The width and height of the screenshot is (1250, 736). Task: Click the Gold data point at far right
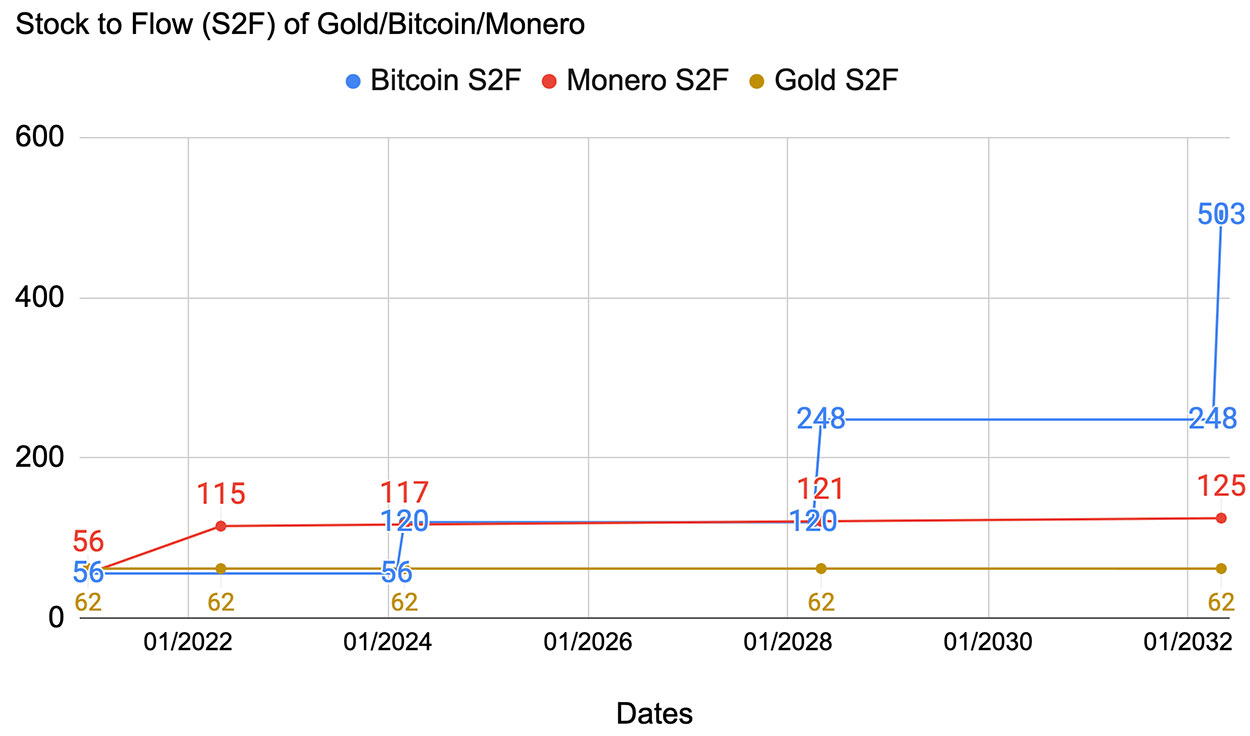1221,568
